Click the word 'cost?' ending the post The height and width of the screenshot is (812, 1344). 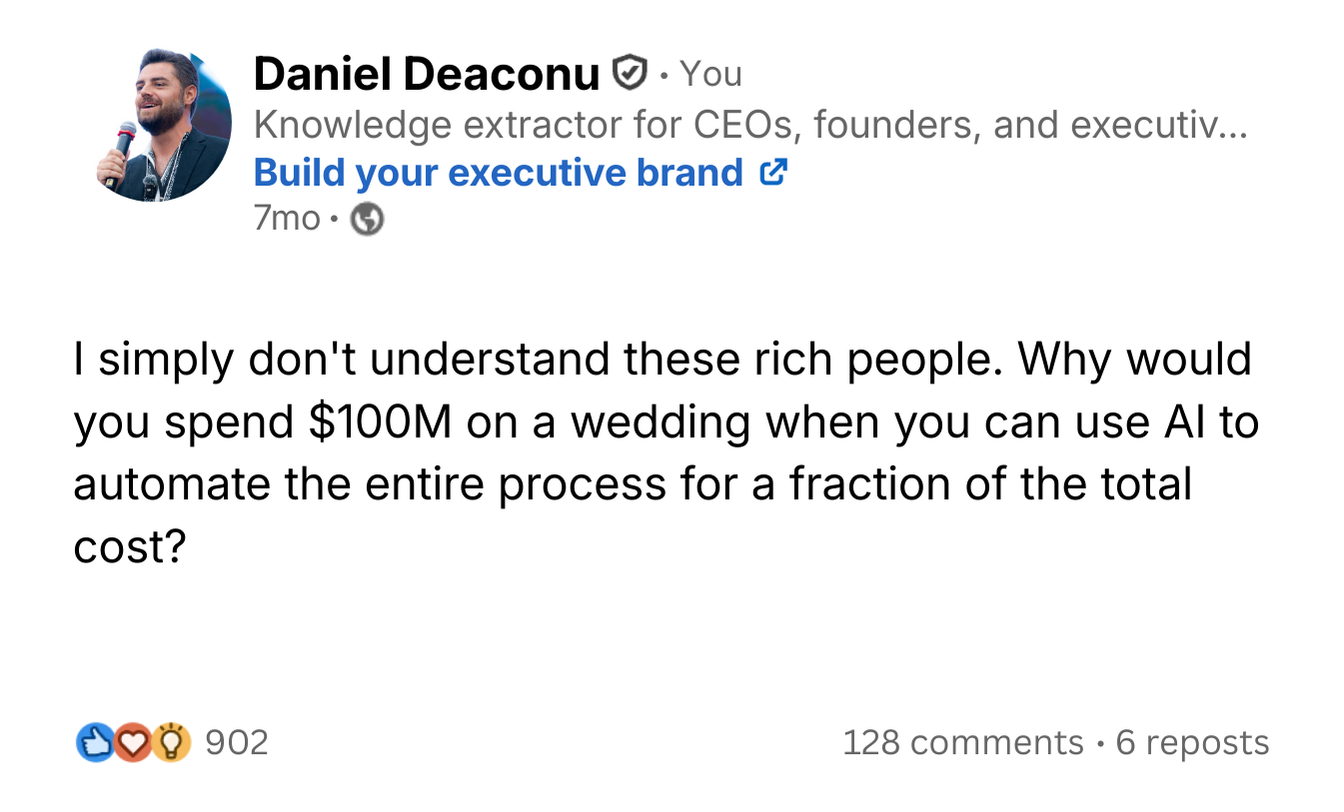pyautogui.click(x=131, y=547)
